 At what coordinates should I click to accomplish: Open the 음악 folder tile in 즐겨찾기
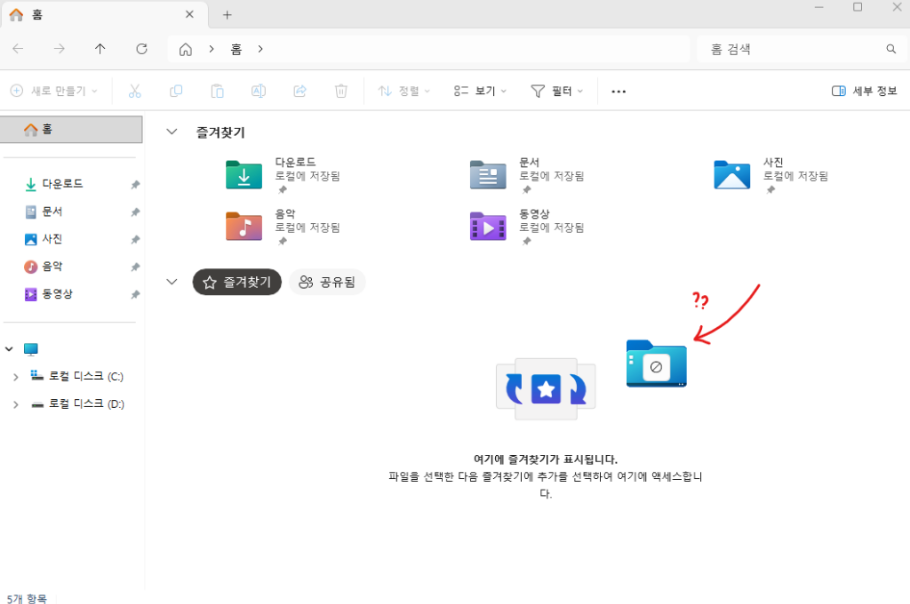pyautogui.click(x=284, y=226)
